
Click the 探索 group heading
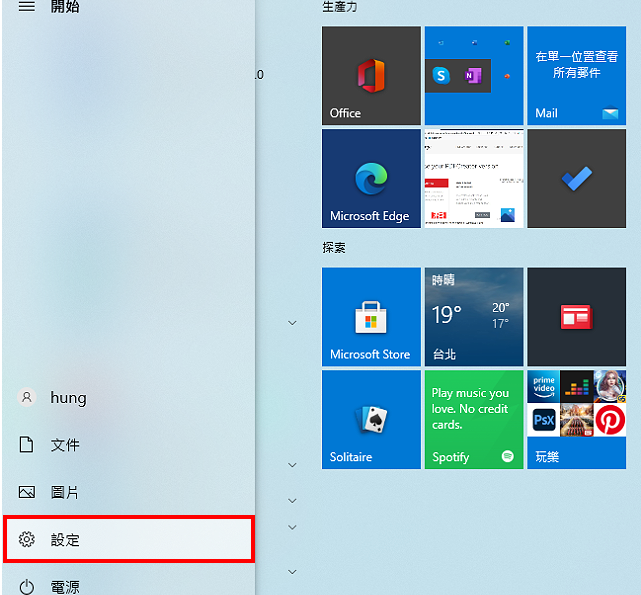(334, 247)
